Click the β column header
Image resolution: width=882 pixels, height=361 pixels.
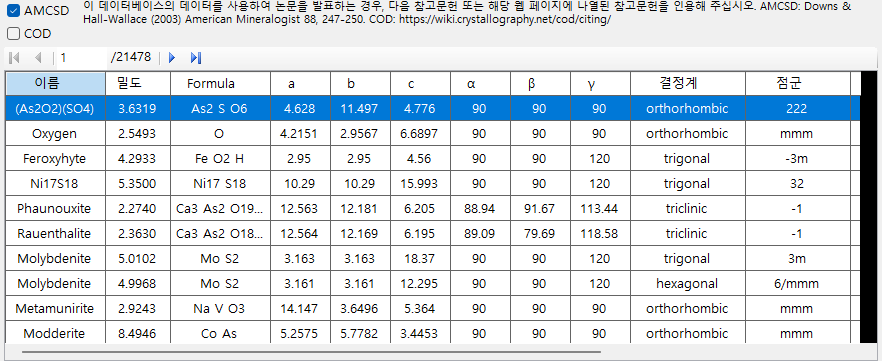[x=541, y=84]
